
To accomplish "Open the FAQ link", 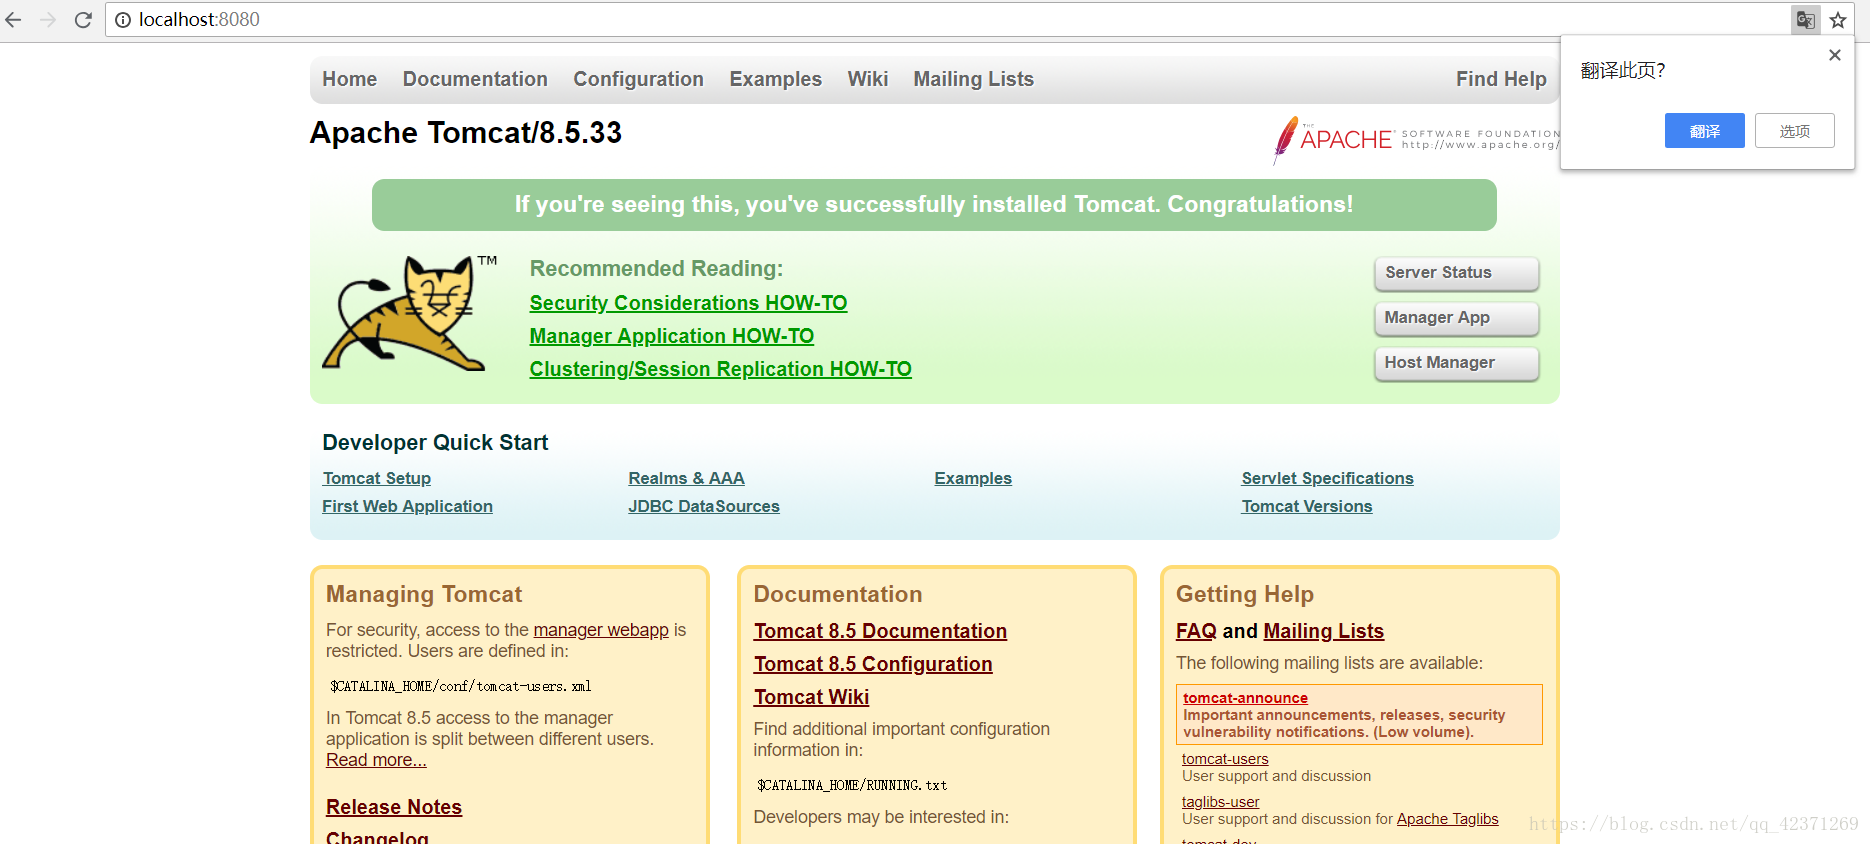I will point(1196,631).
